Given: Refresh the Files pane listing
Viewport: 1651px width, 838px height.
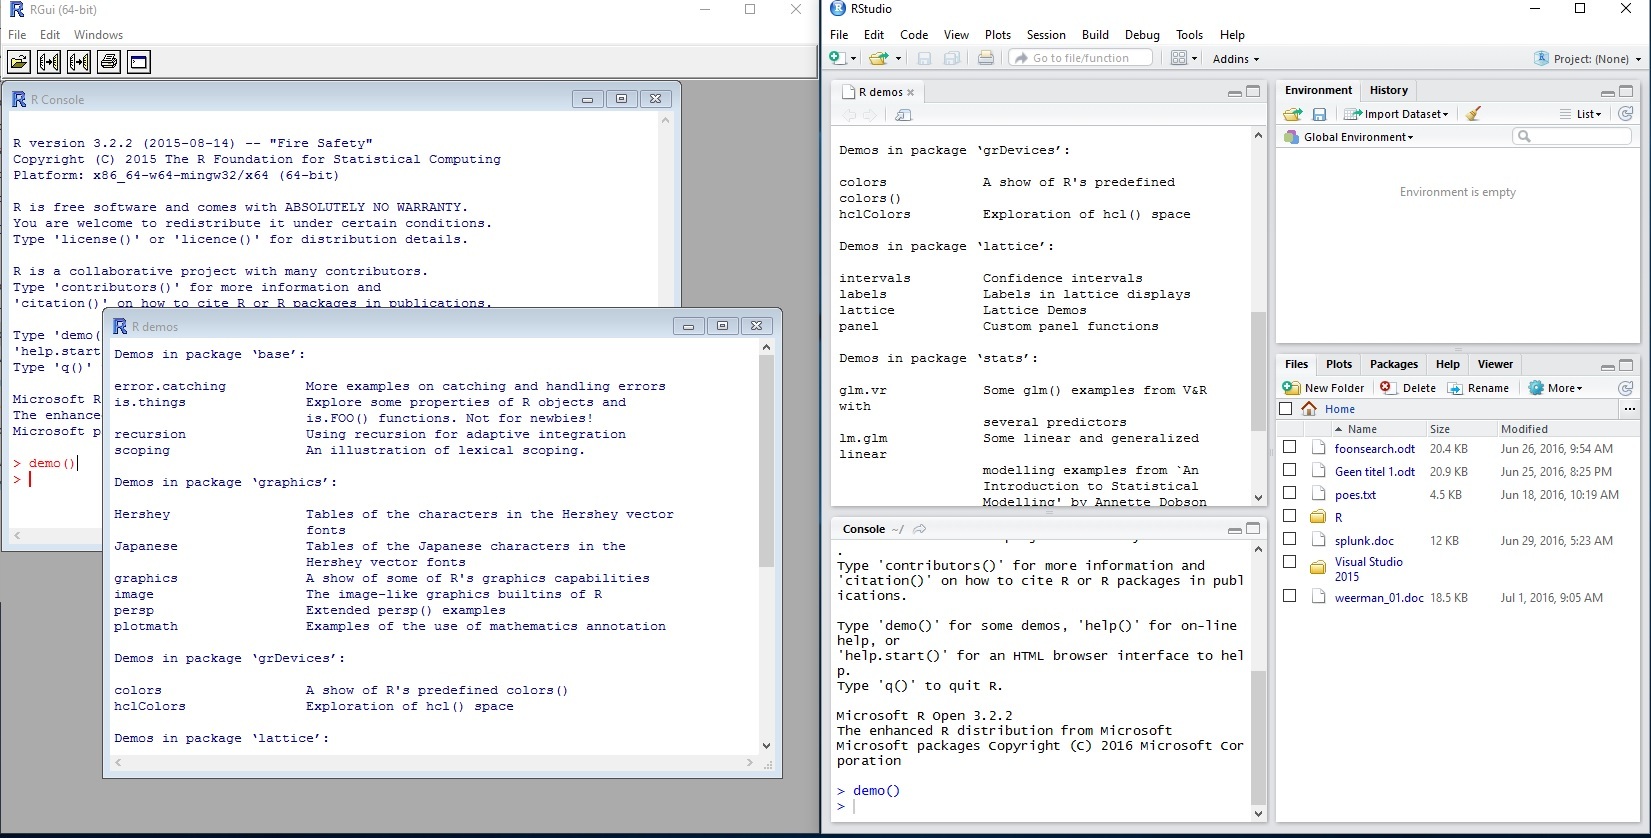Looking at the screenshot, I should [x=1625, y=388].
